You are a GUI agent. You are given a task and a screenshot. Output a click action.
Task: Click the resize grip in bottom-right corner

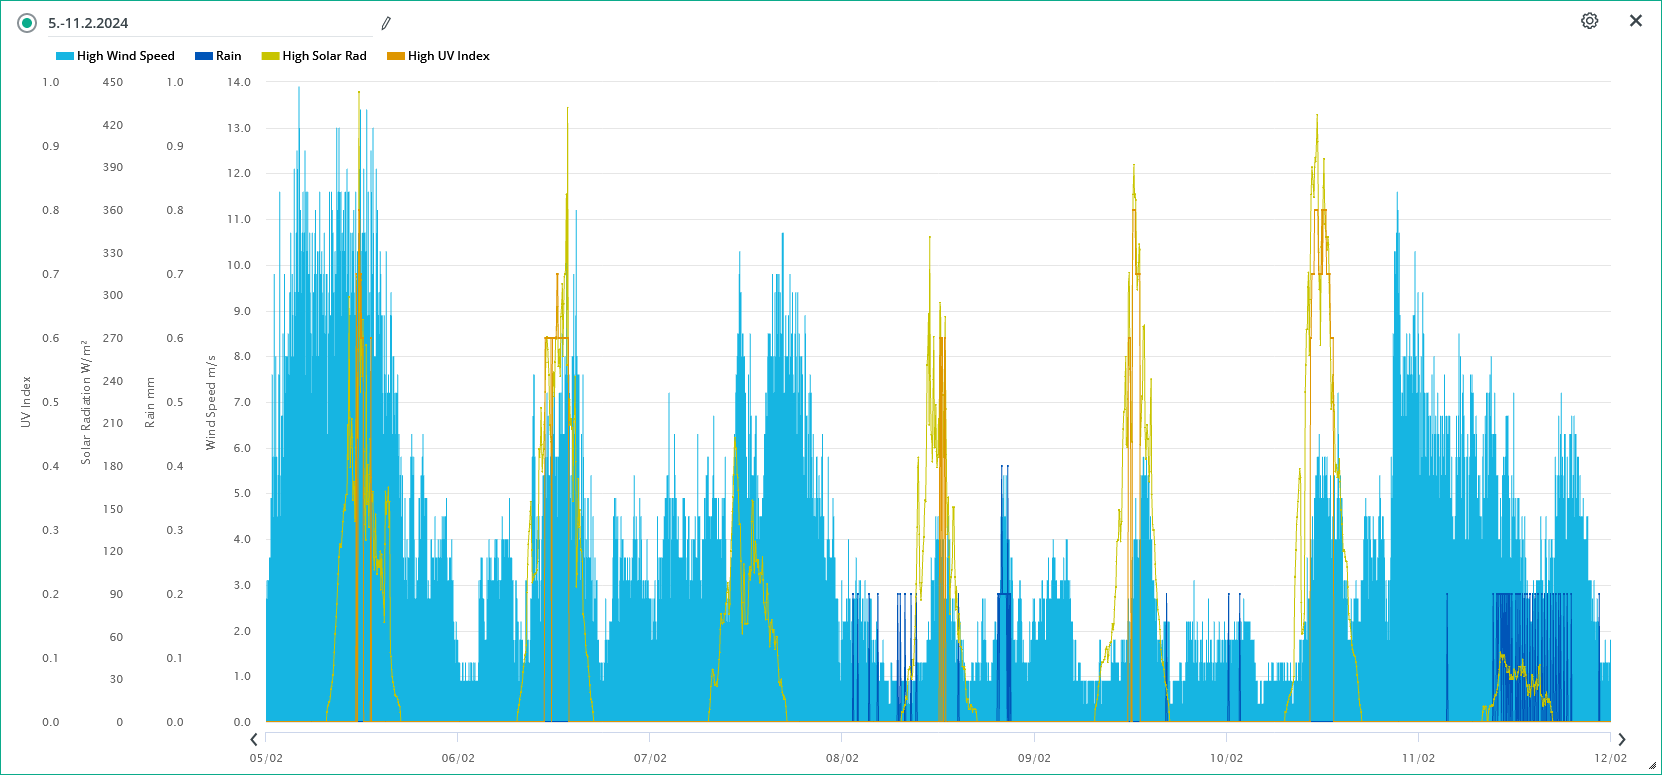click(x=1652, y=766)
